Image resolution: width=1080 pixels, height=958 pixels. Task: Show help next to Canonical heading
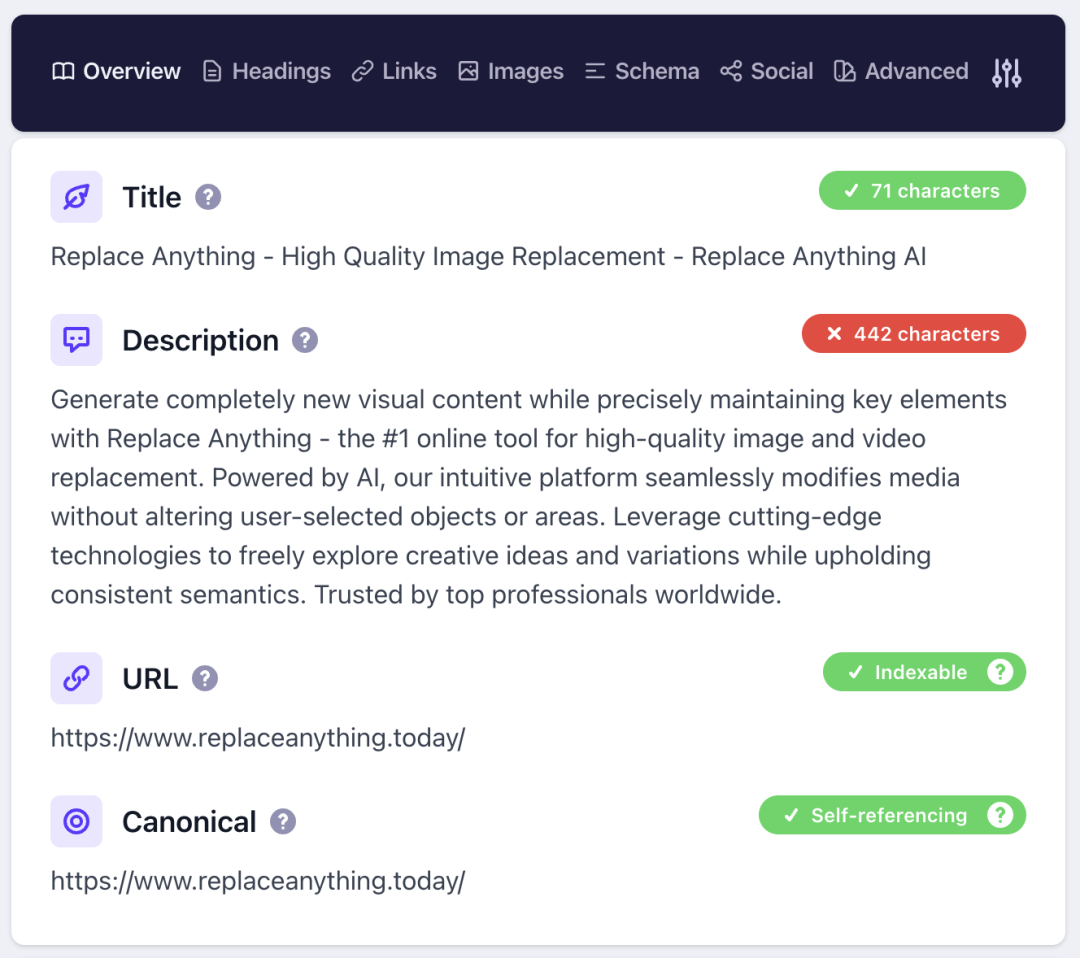coord(282,822)
